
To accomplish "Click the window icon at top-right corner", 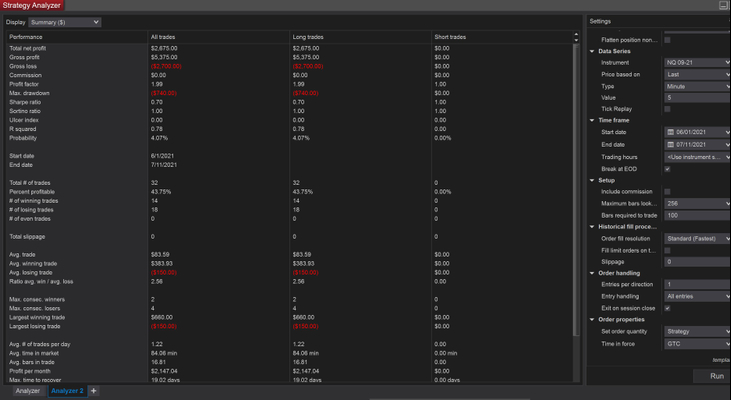I will click(723, 5).
